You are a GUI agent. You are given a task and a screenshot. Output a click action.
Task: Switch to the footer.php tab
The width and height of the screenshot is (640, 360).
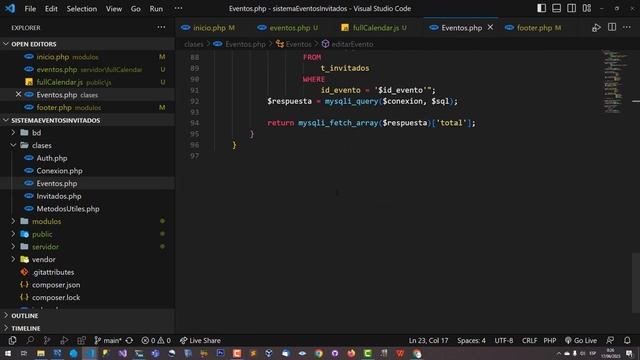(x=534, y=28)
